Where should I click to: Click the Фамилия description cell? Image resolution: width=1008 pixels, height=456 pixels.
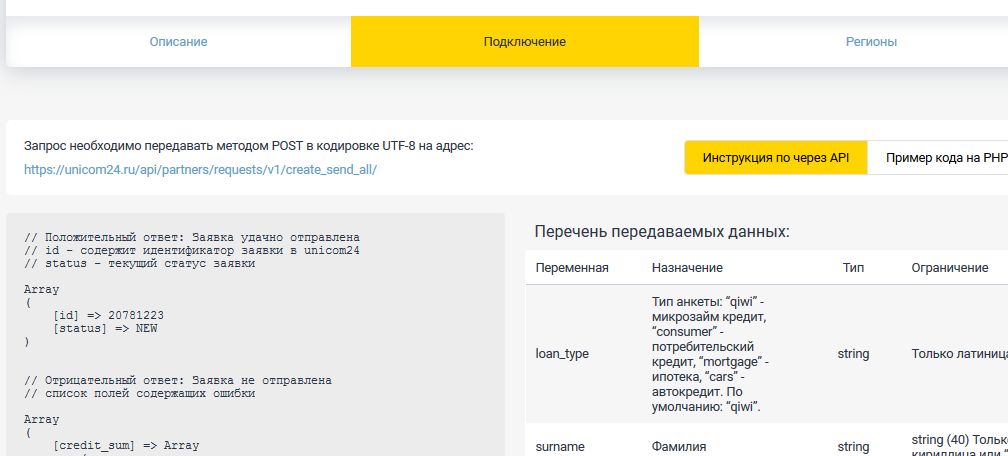(x=679, y=446)
